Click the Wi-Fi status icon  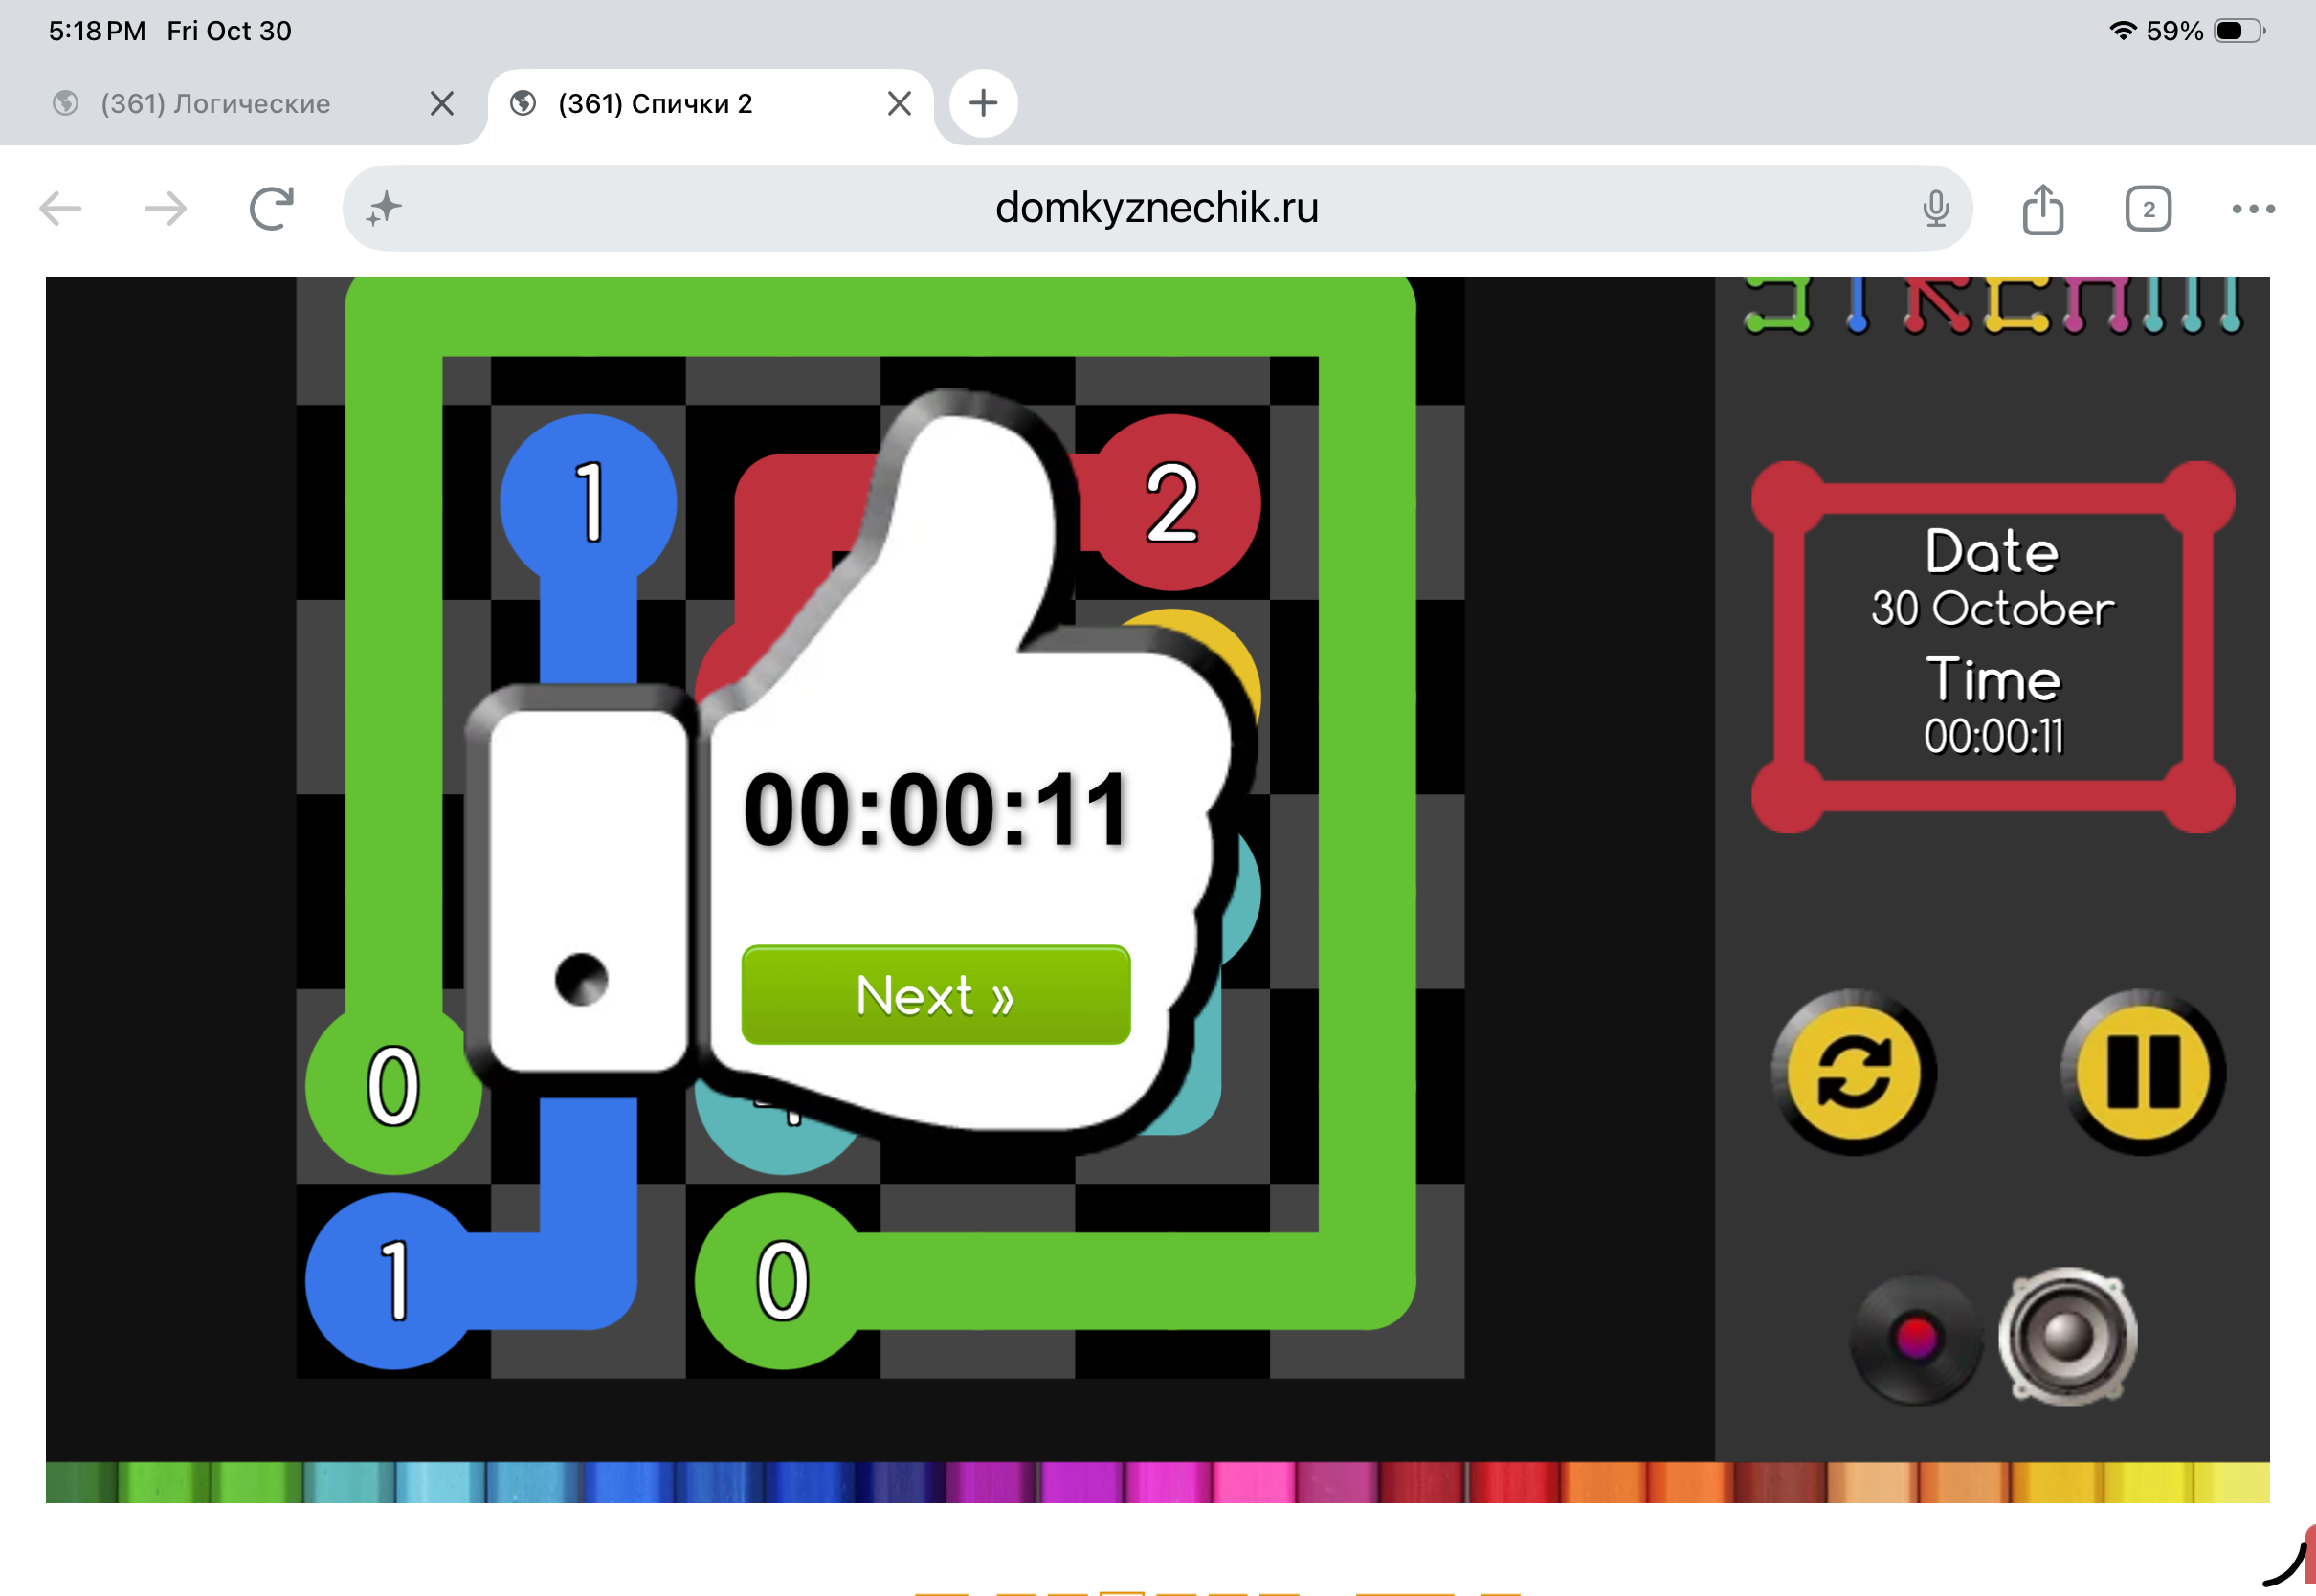(x=2122, y=31)
